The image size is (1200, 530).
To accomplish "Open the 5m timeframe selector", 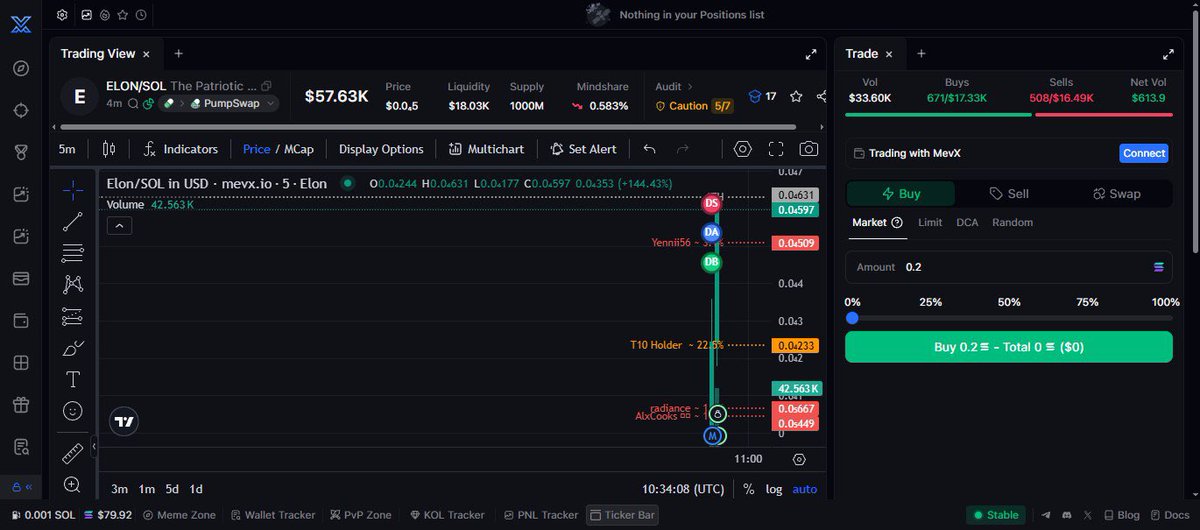I will click(x=67, y=149).
